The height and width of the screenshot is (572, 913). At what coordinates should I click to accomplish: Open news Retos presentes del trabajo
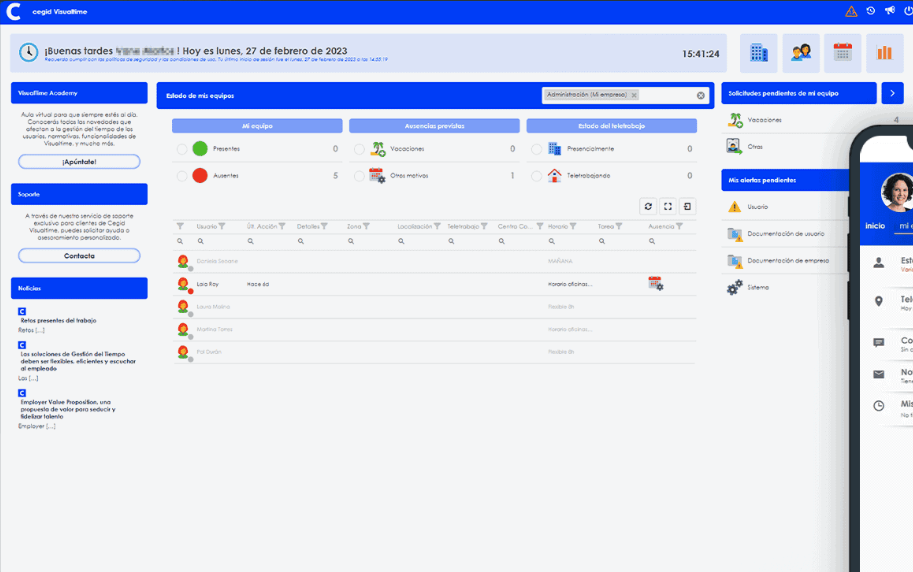pos(58,320)
